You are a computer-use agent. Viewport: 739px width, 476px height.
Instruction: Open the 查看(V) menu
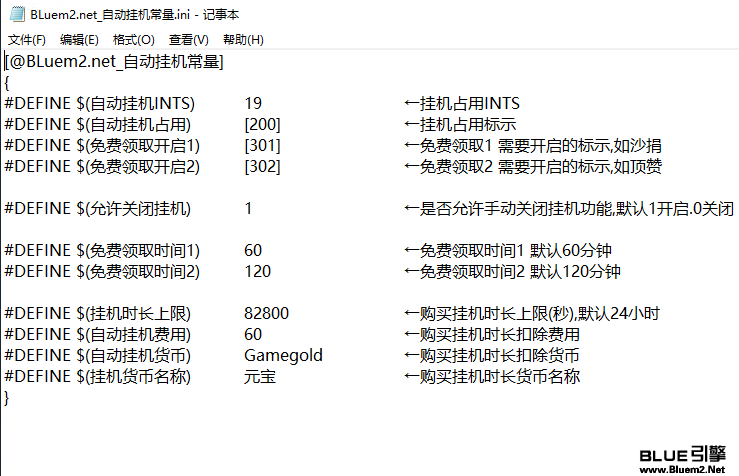click(189, 40)
